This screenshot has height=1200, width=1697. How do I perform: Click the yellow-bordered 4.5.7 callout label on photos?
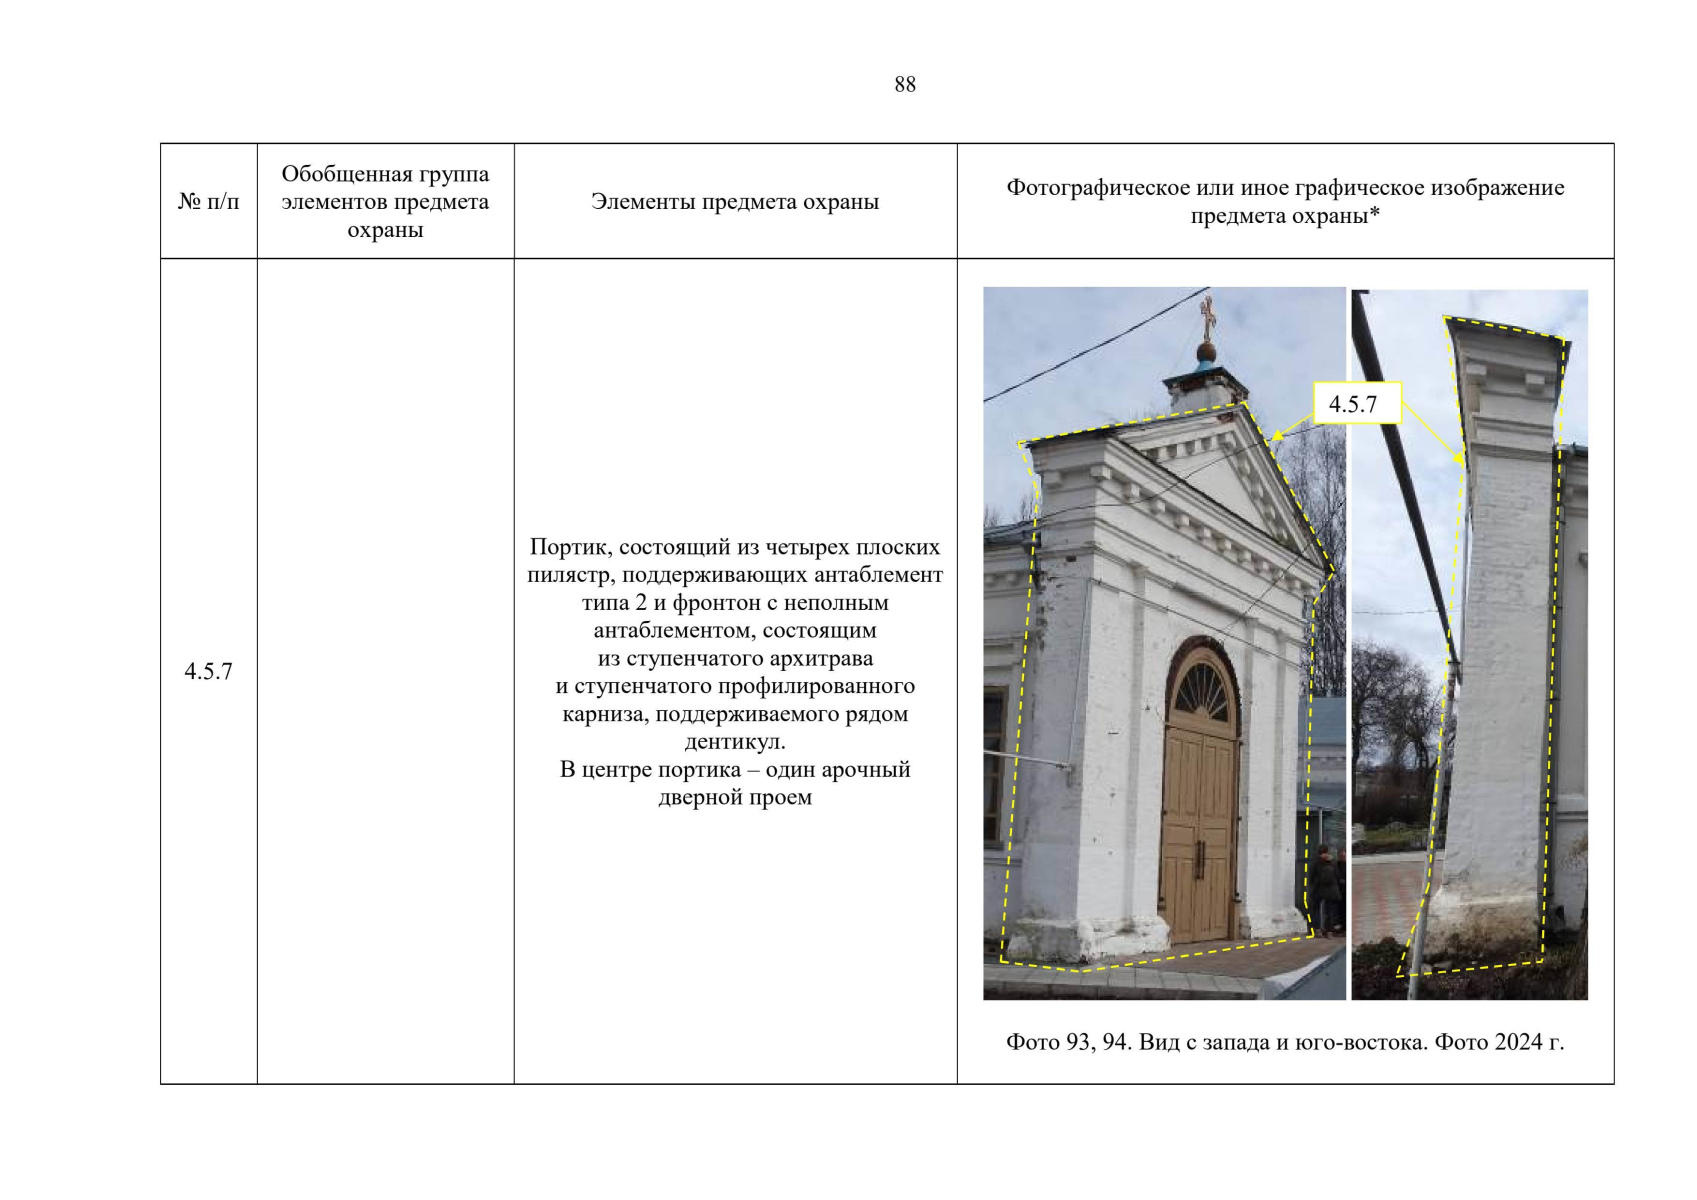coord(1354,404)
